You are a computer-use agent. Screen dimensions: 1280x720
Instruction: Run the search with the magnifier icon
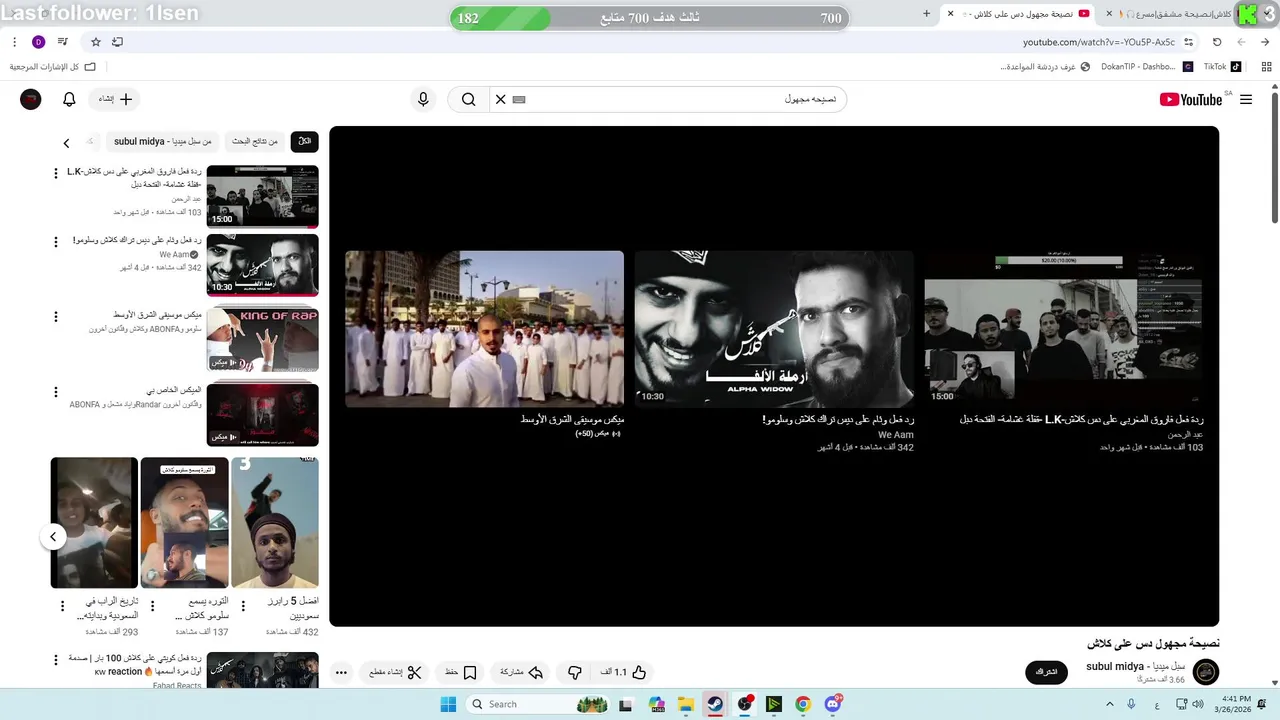point(469,99)
